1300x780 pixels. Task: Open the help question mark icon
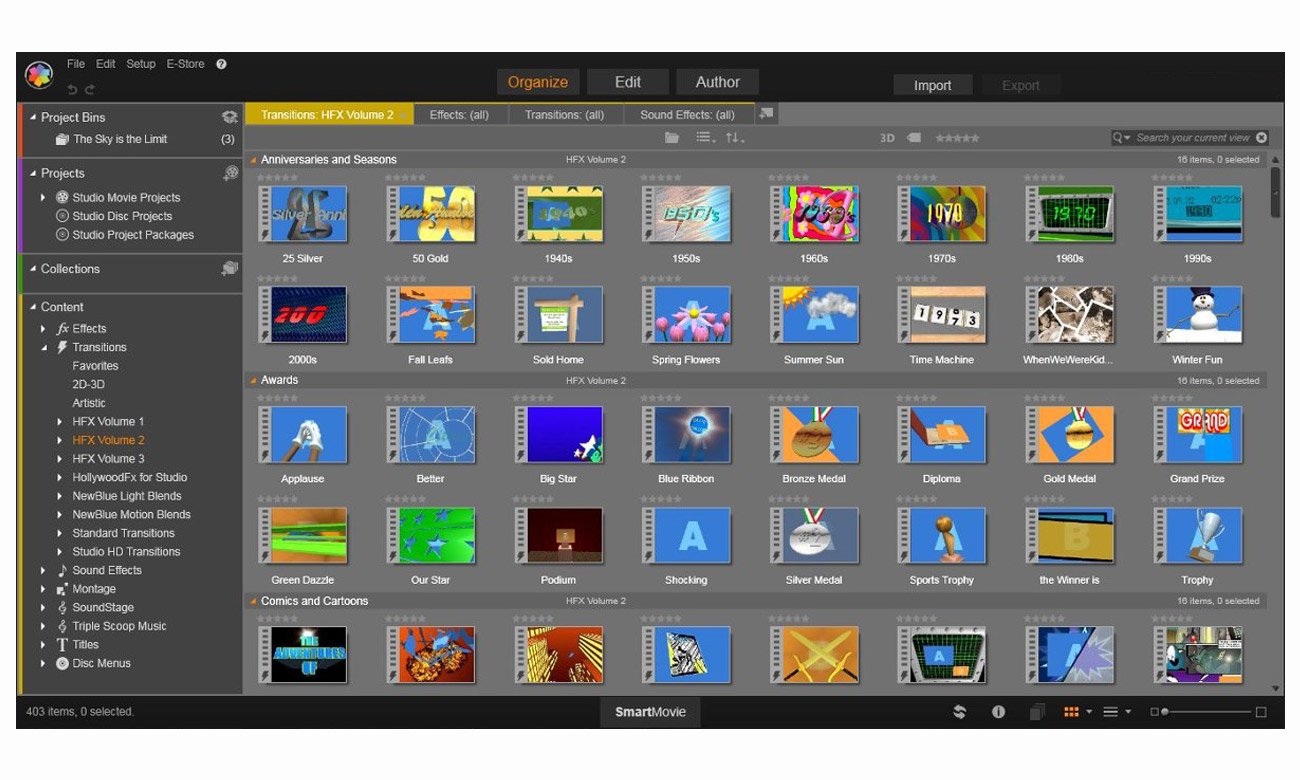point(221,64)
